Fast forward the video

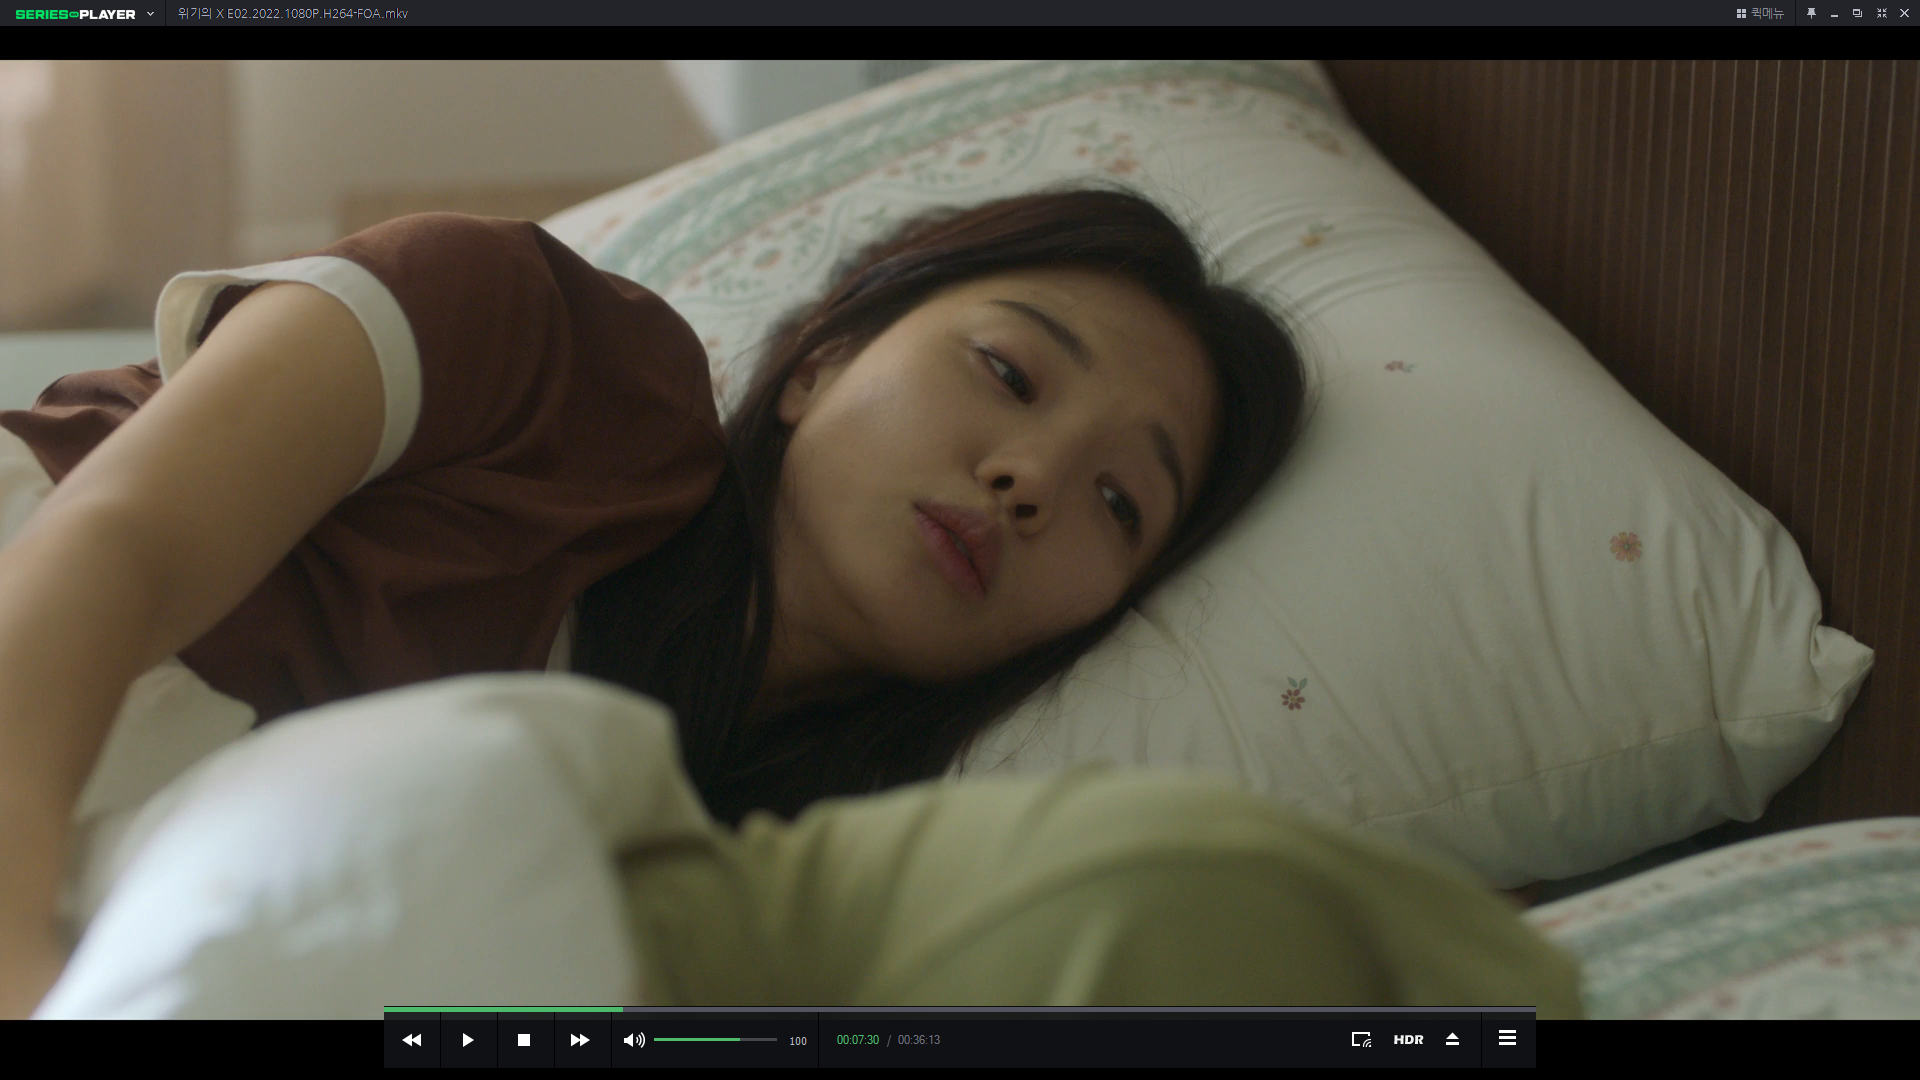580,1040
